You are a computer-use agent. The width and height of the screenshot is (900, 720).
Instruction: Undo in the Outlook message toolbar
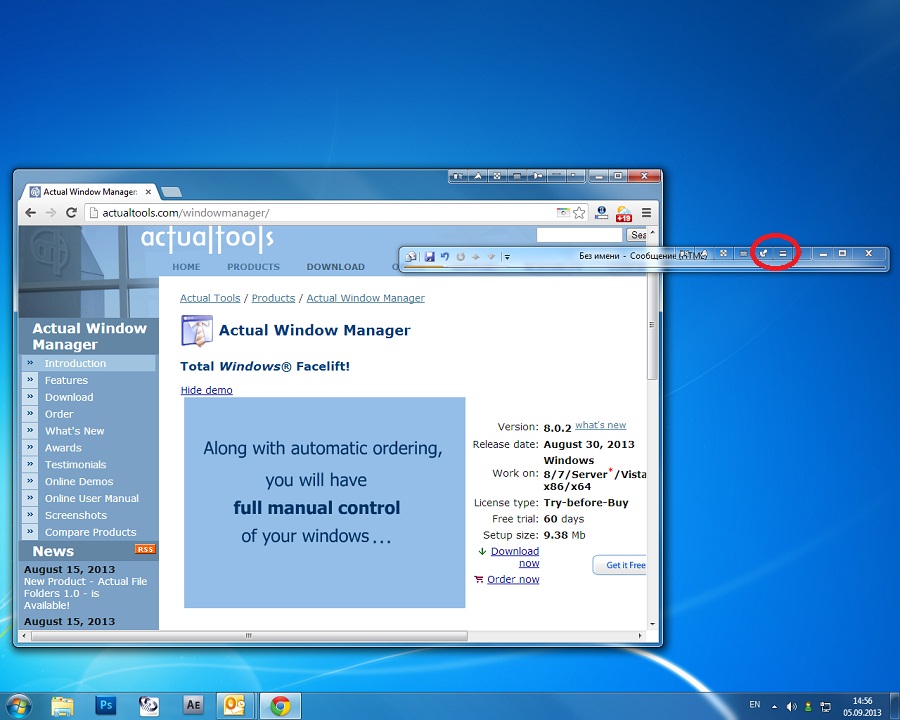[445, 256]
